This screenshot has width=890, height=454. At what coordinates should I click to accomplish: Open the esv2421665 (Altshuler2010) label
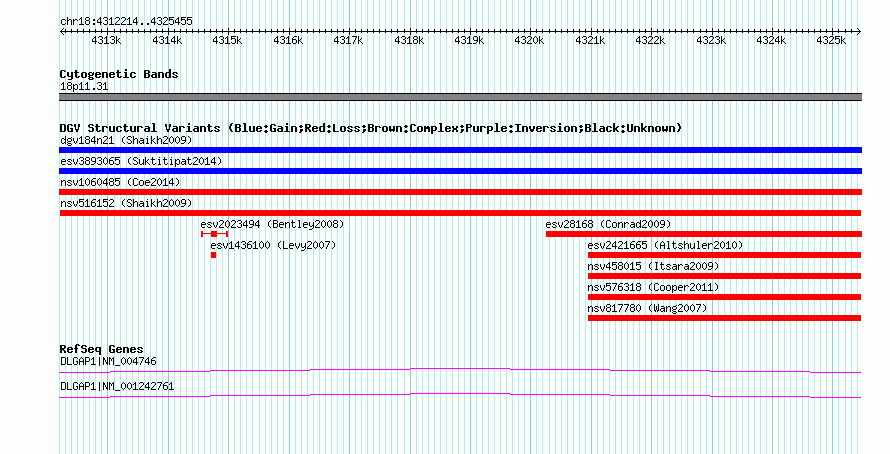(665, 245)
